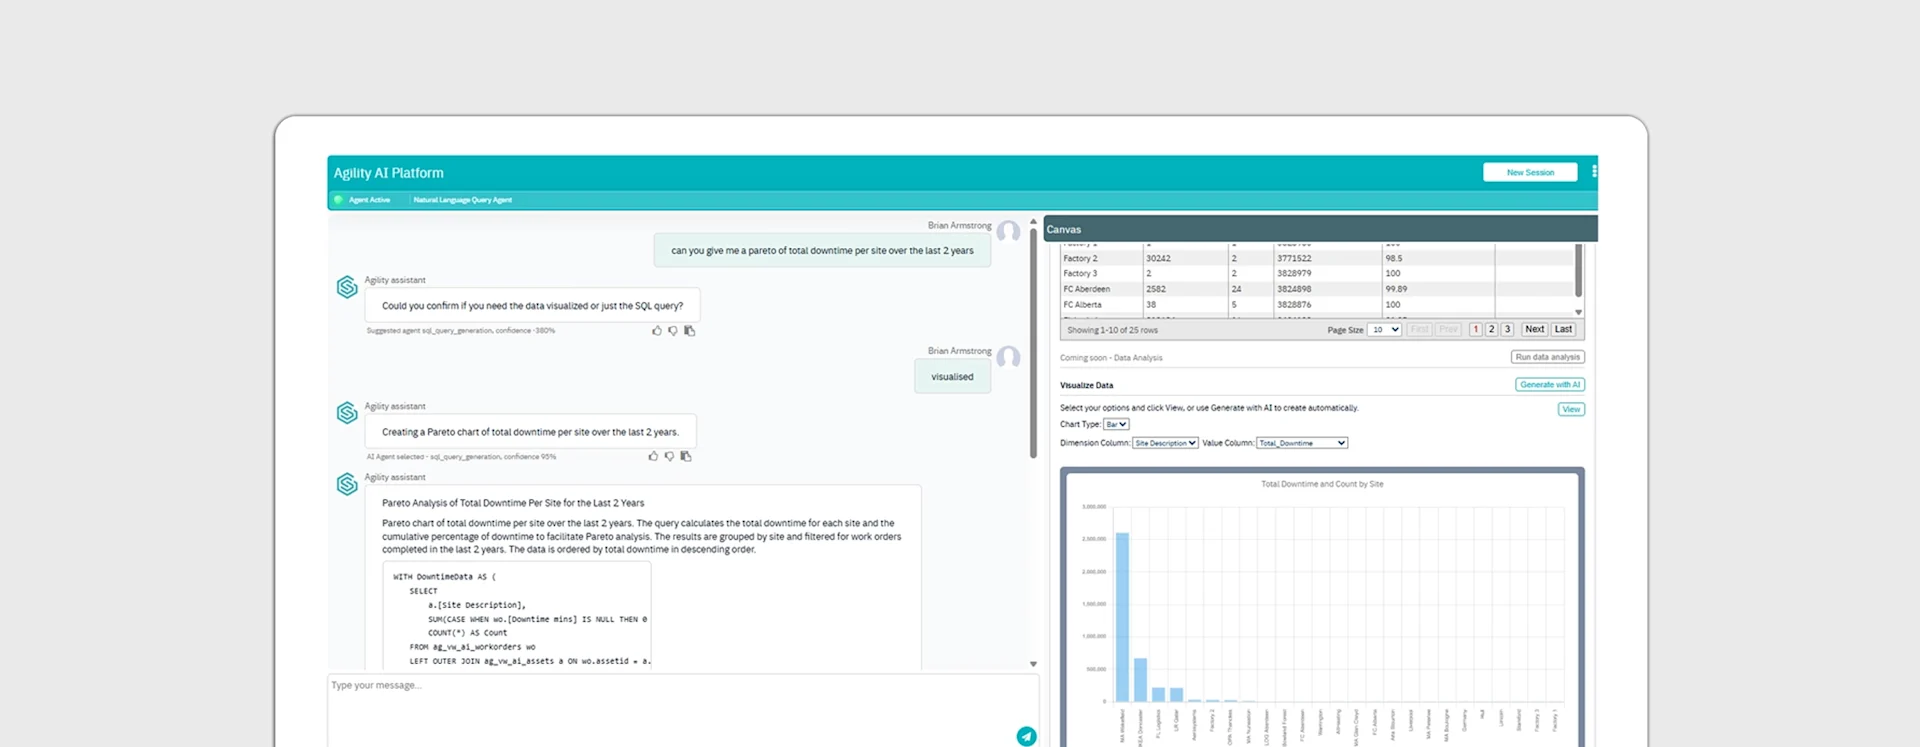Select table page 1
Viewport: 1920px width, 747px height.
click(1475, 329)
